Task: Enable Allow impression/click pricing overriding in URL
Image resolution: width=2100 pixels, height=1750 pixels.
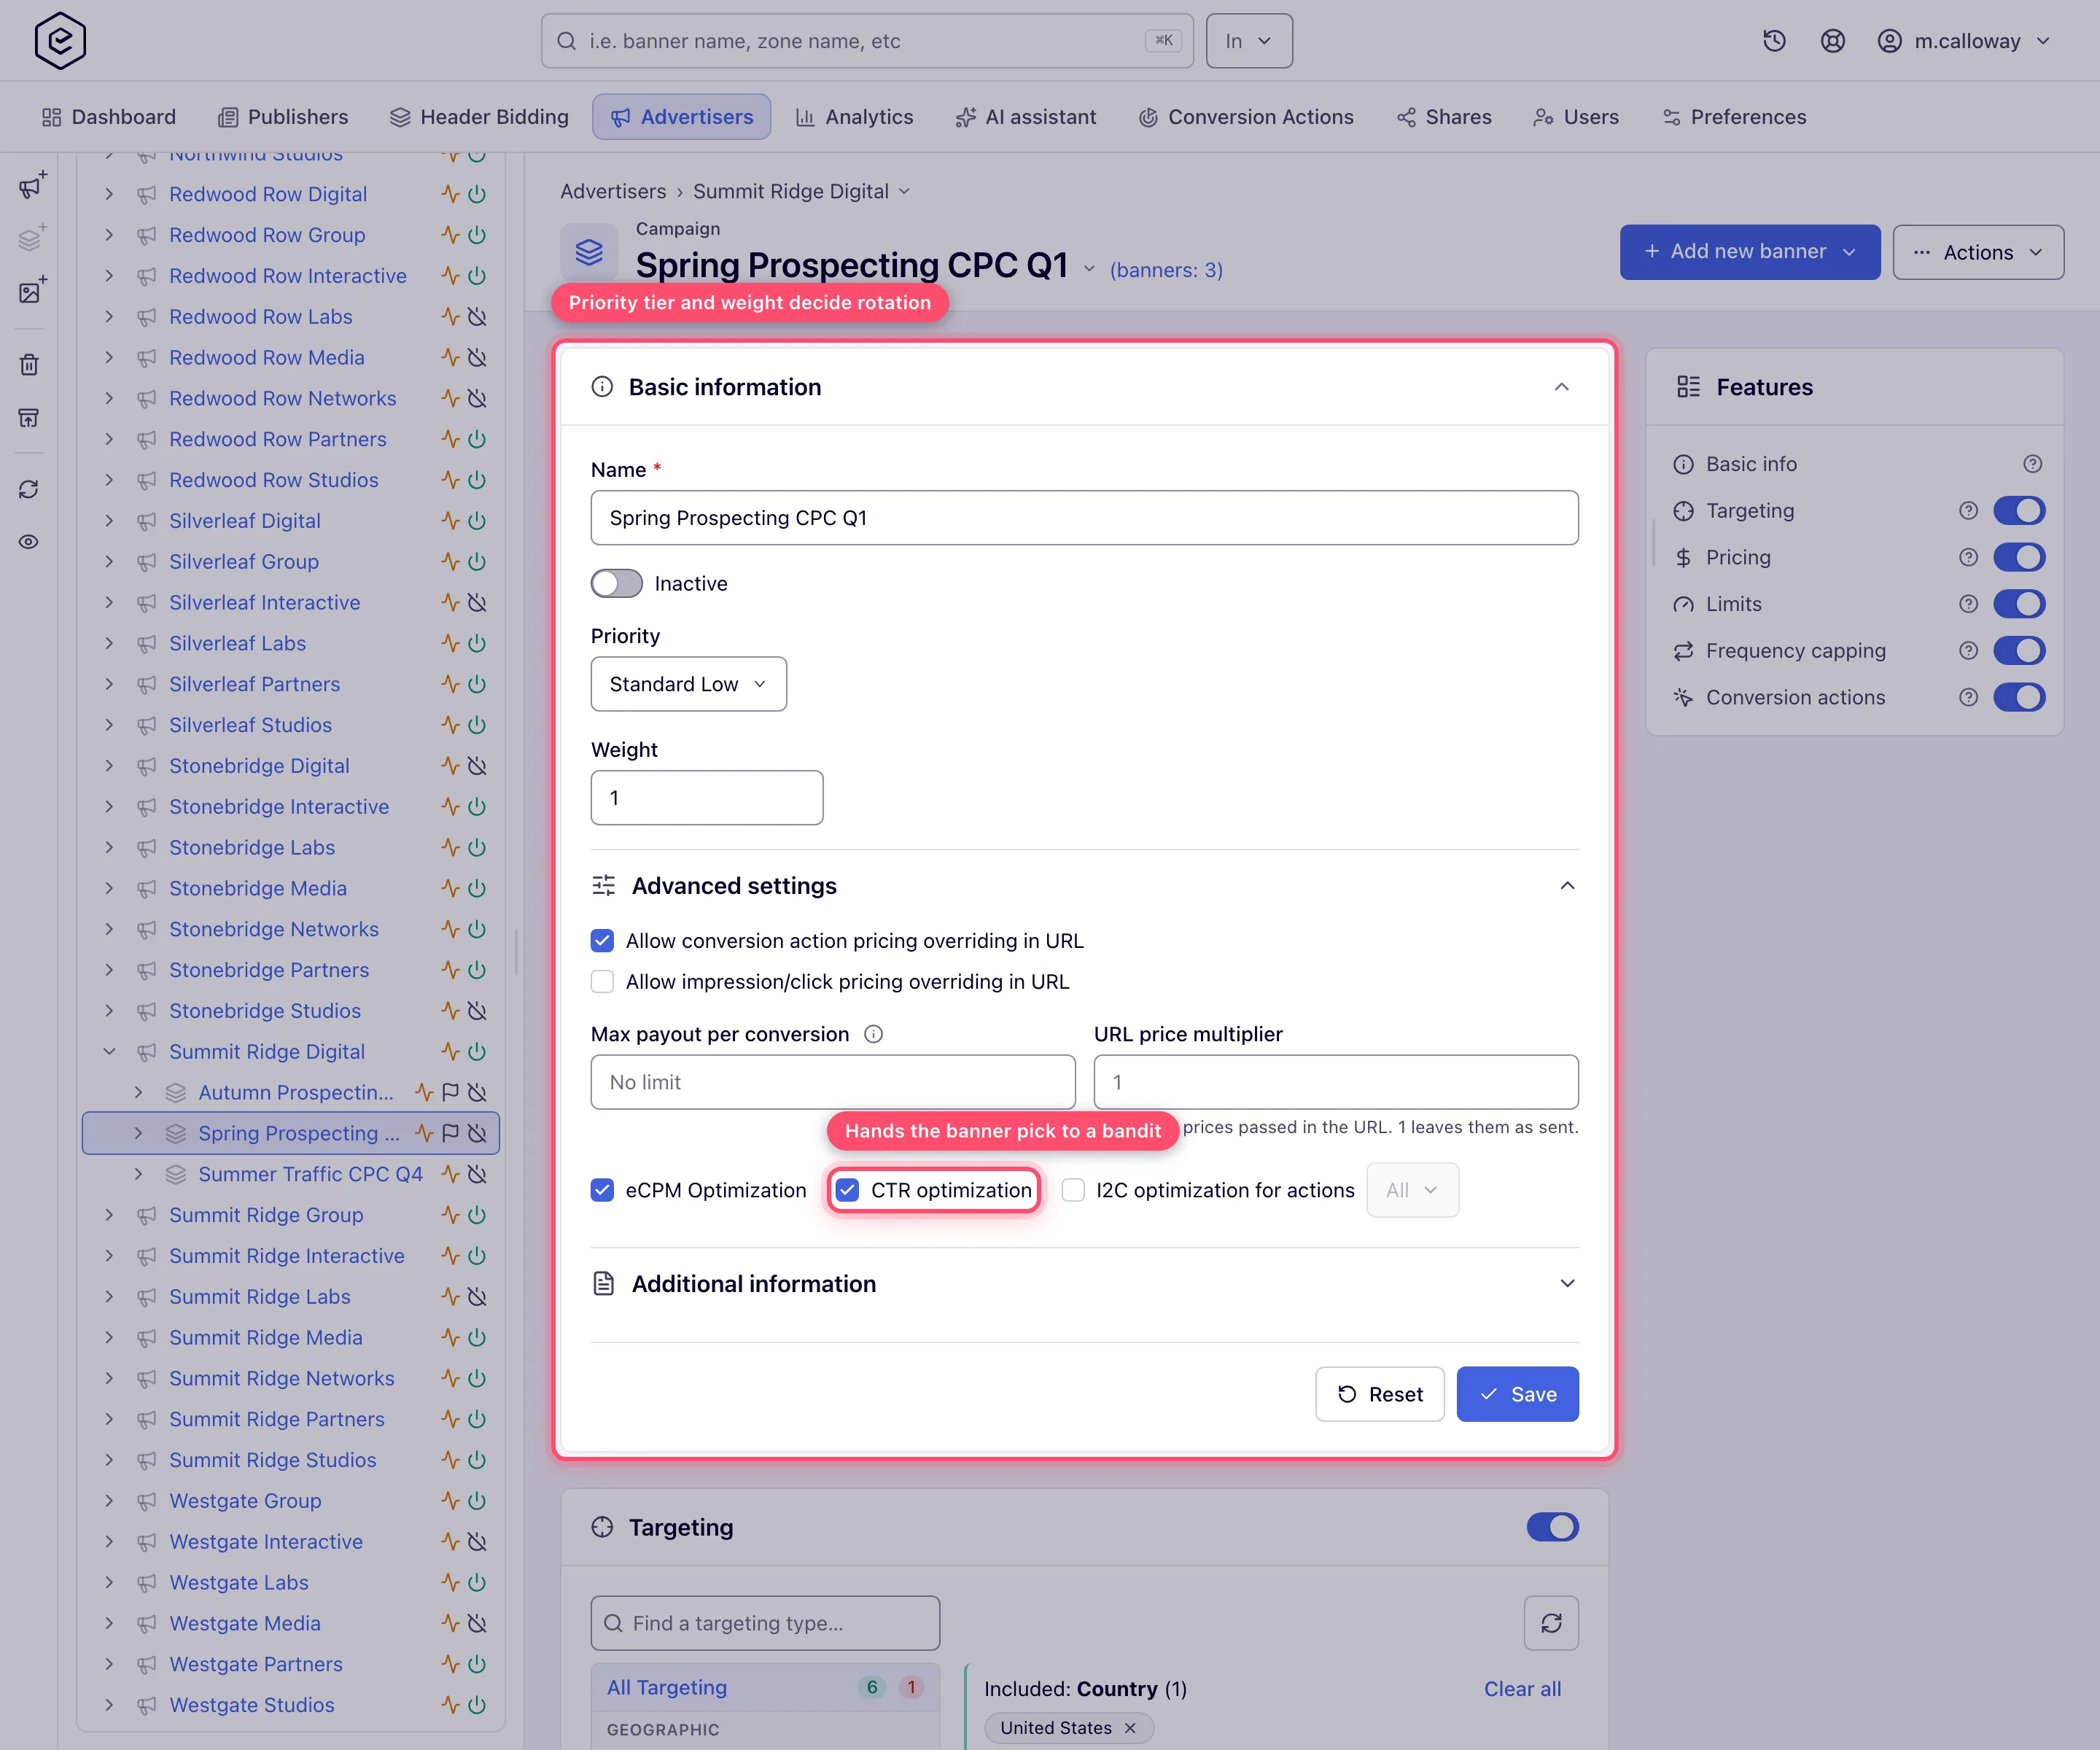Action: click(x=602, y=982)
